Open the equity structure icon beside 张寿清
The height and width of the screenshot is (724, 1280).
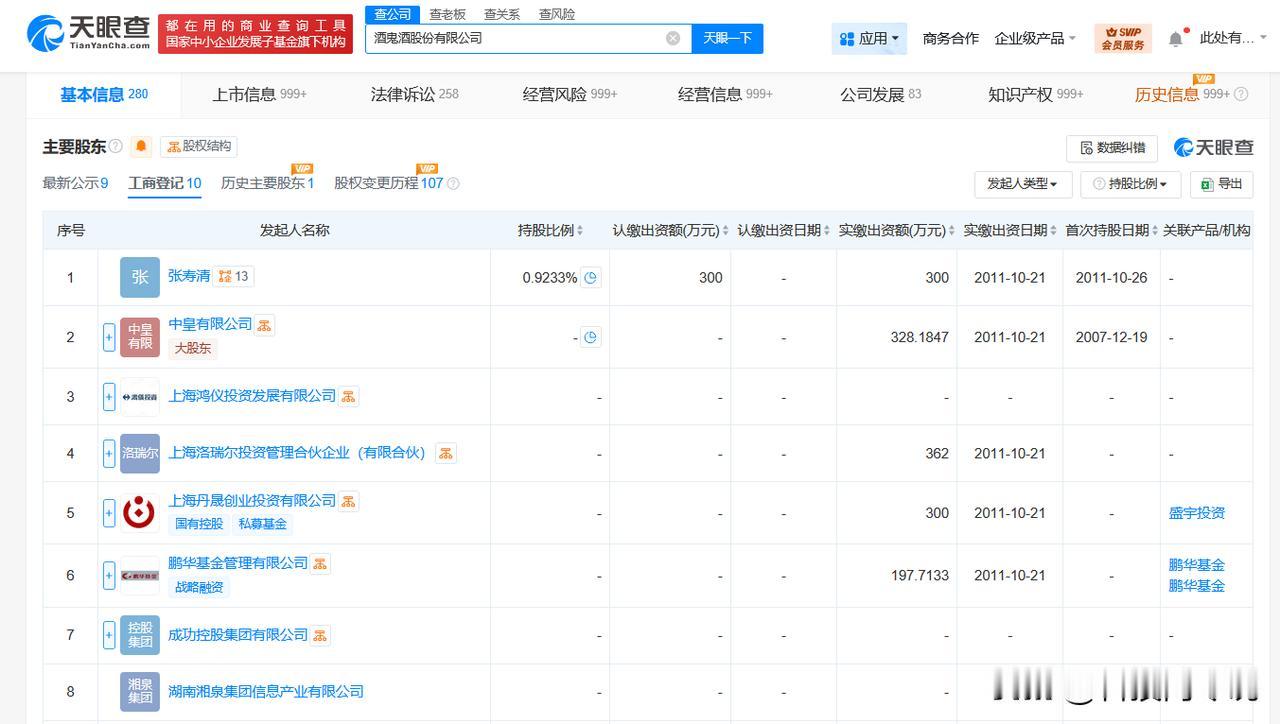(234, 276)
